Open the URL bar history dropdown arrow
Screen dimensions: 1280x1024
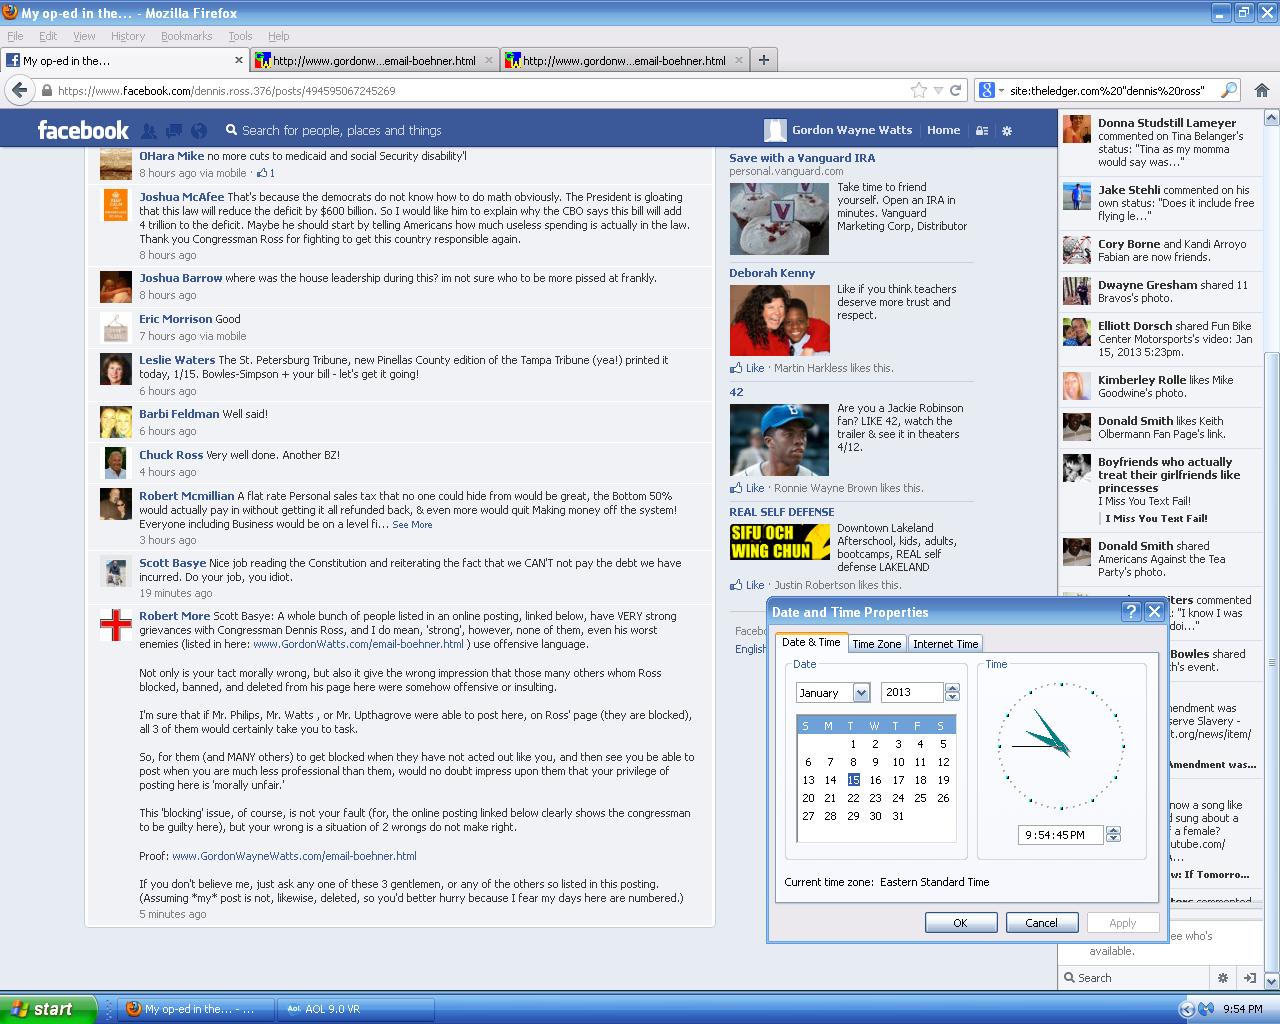pos(938,90)
